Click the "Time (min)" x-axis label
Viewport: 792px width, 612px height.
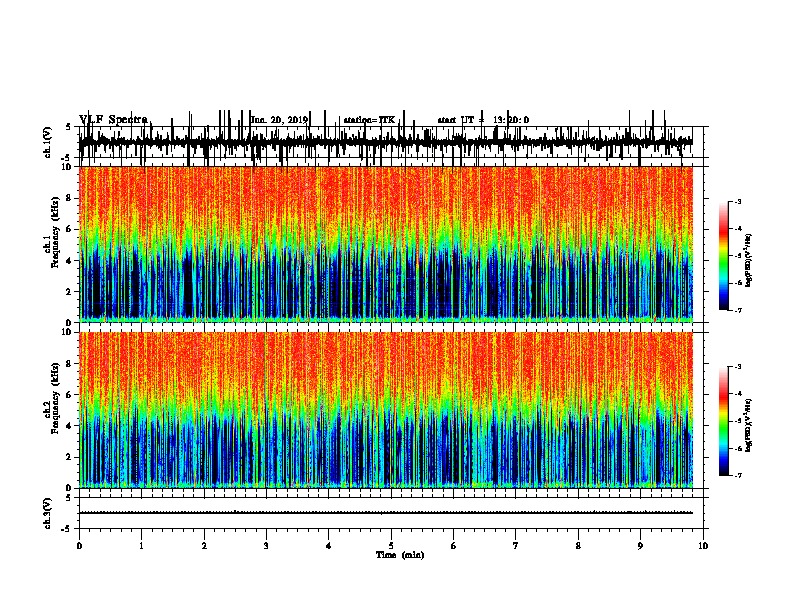[400, 555]
